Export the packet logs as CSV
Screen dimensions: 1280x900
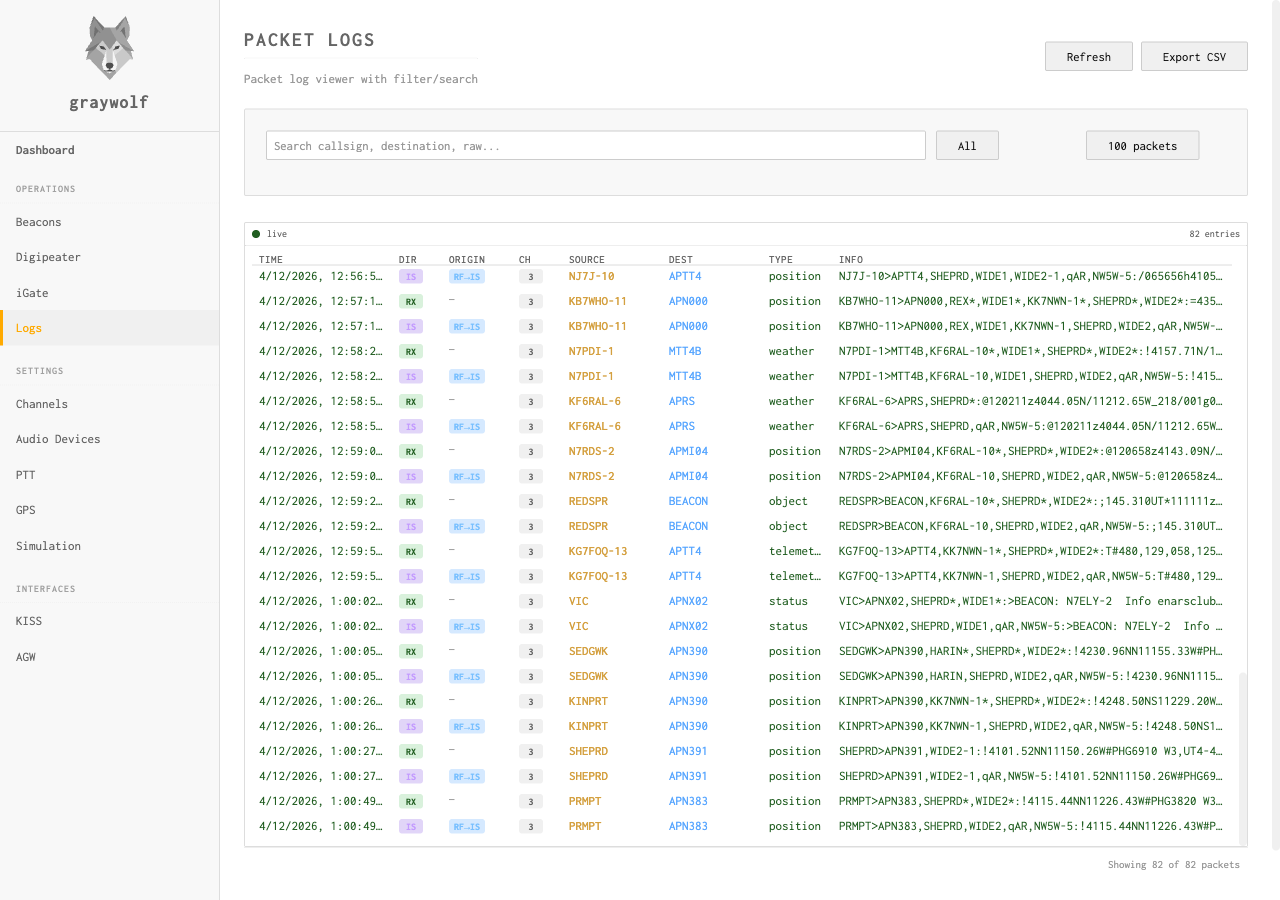[1194, 56]
